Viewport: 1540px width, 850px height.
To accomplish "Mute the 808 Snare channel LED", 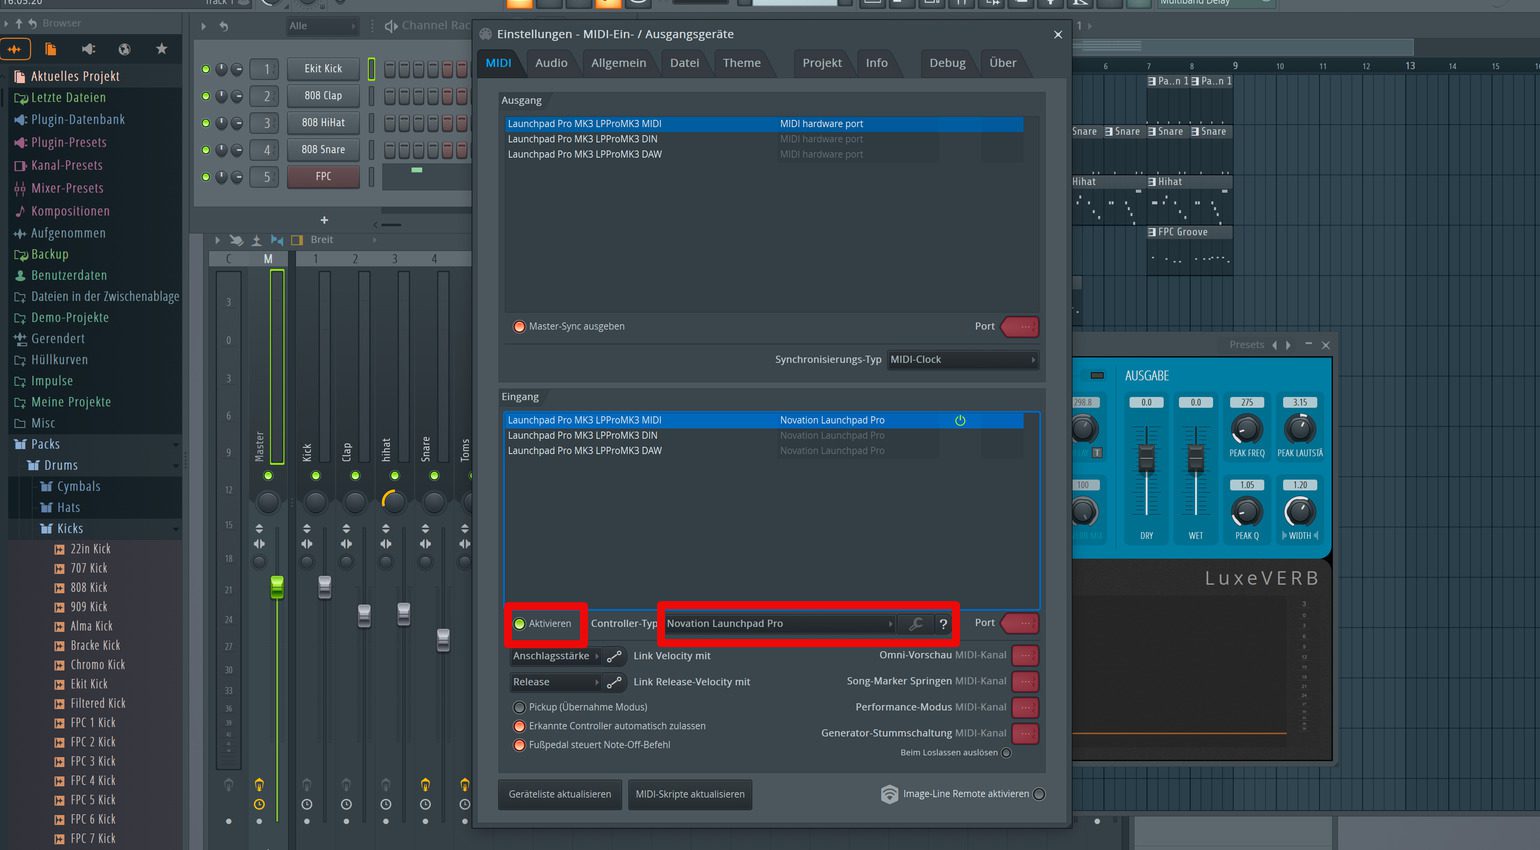I will click(206, 150).
